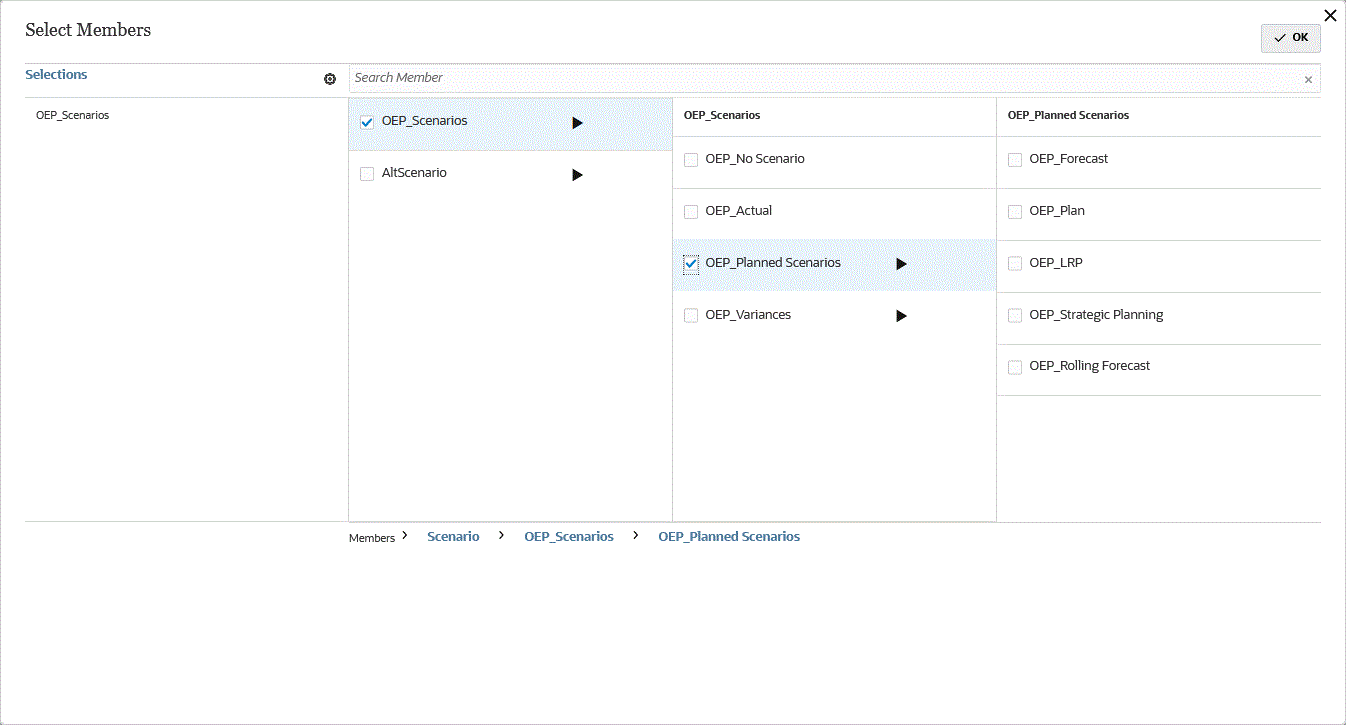Focus the Search Member input field

(820, 78)
